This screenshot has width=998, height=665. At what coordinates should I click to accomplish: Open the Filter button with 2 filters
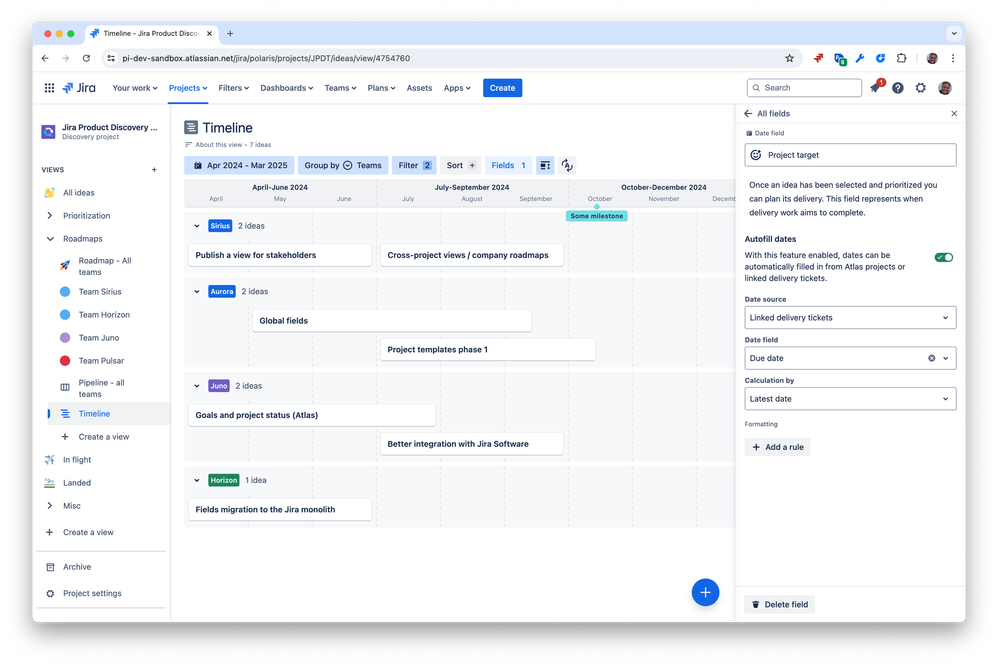(x=414, y=165)
